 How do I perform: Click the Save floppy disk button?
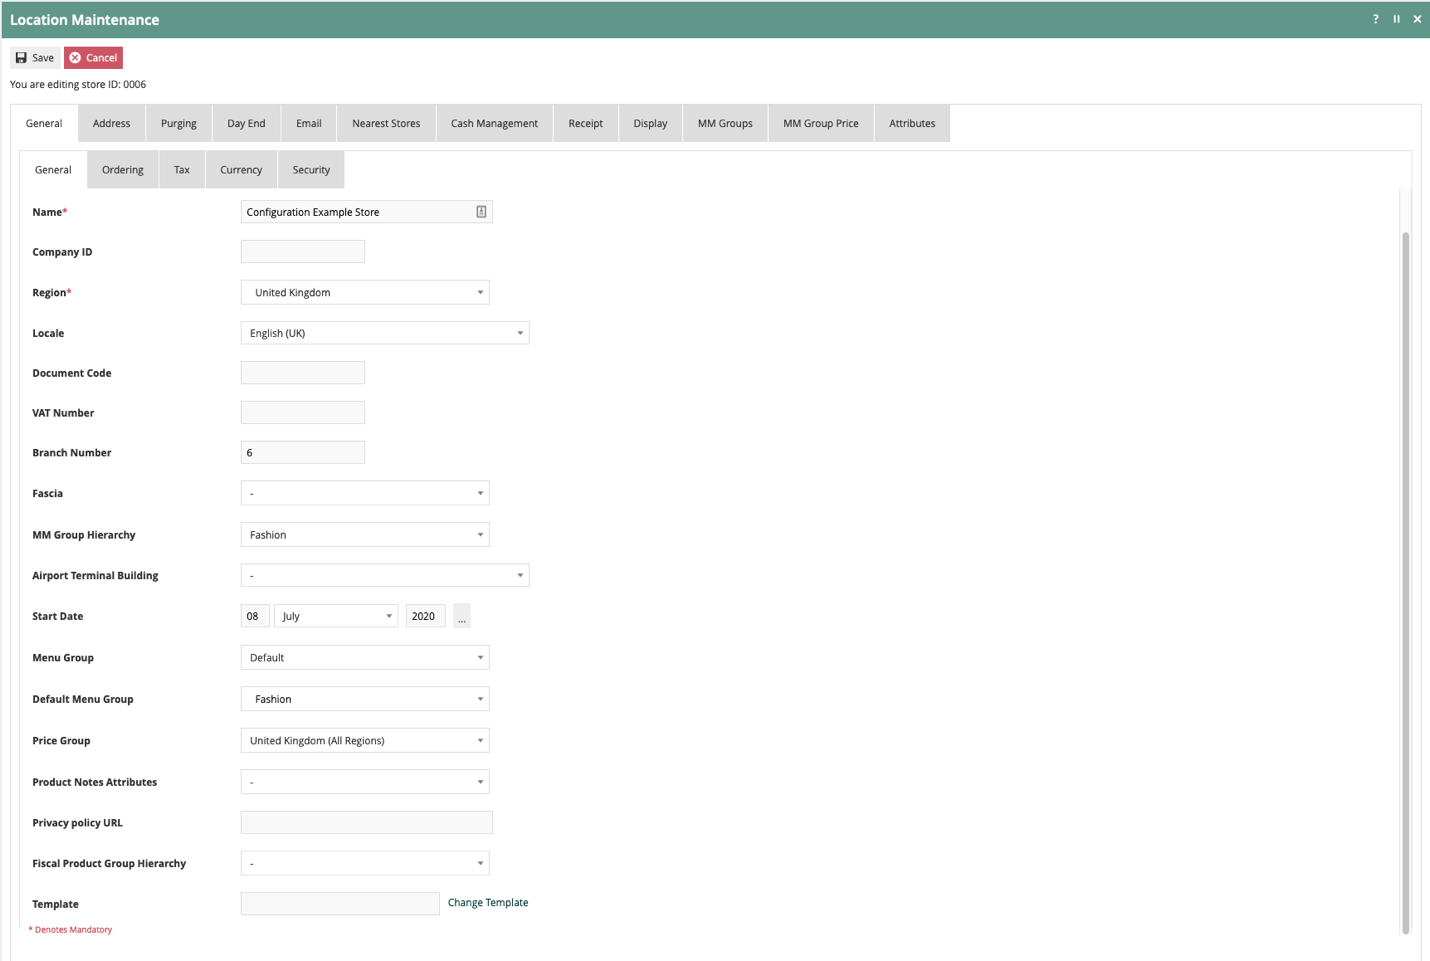pos(35,58)
